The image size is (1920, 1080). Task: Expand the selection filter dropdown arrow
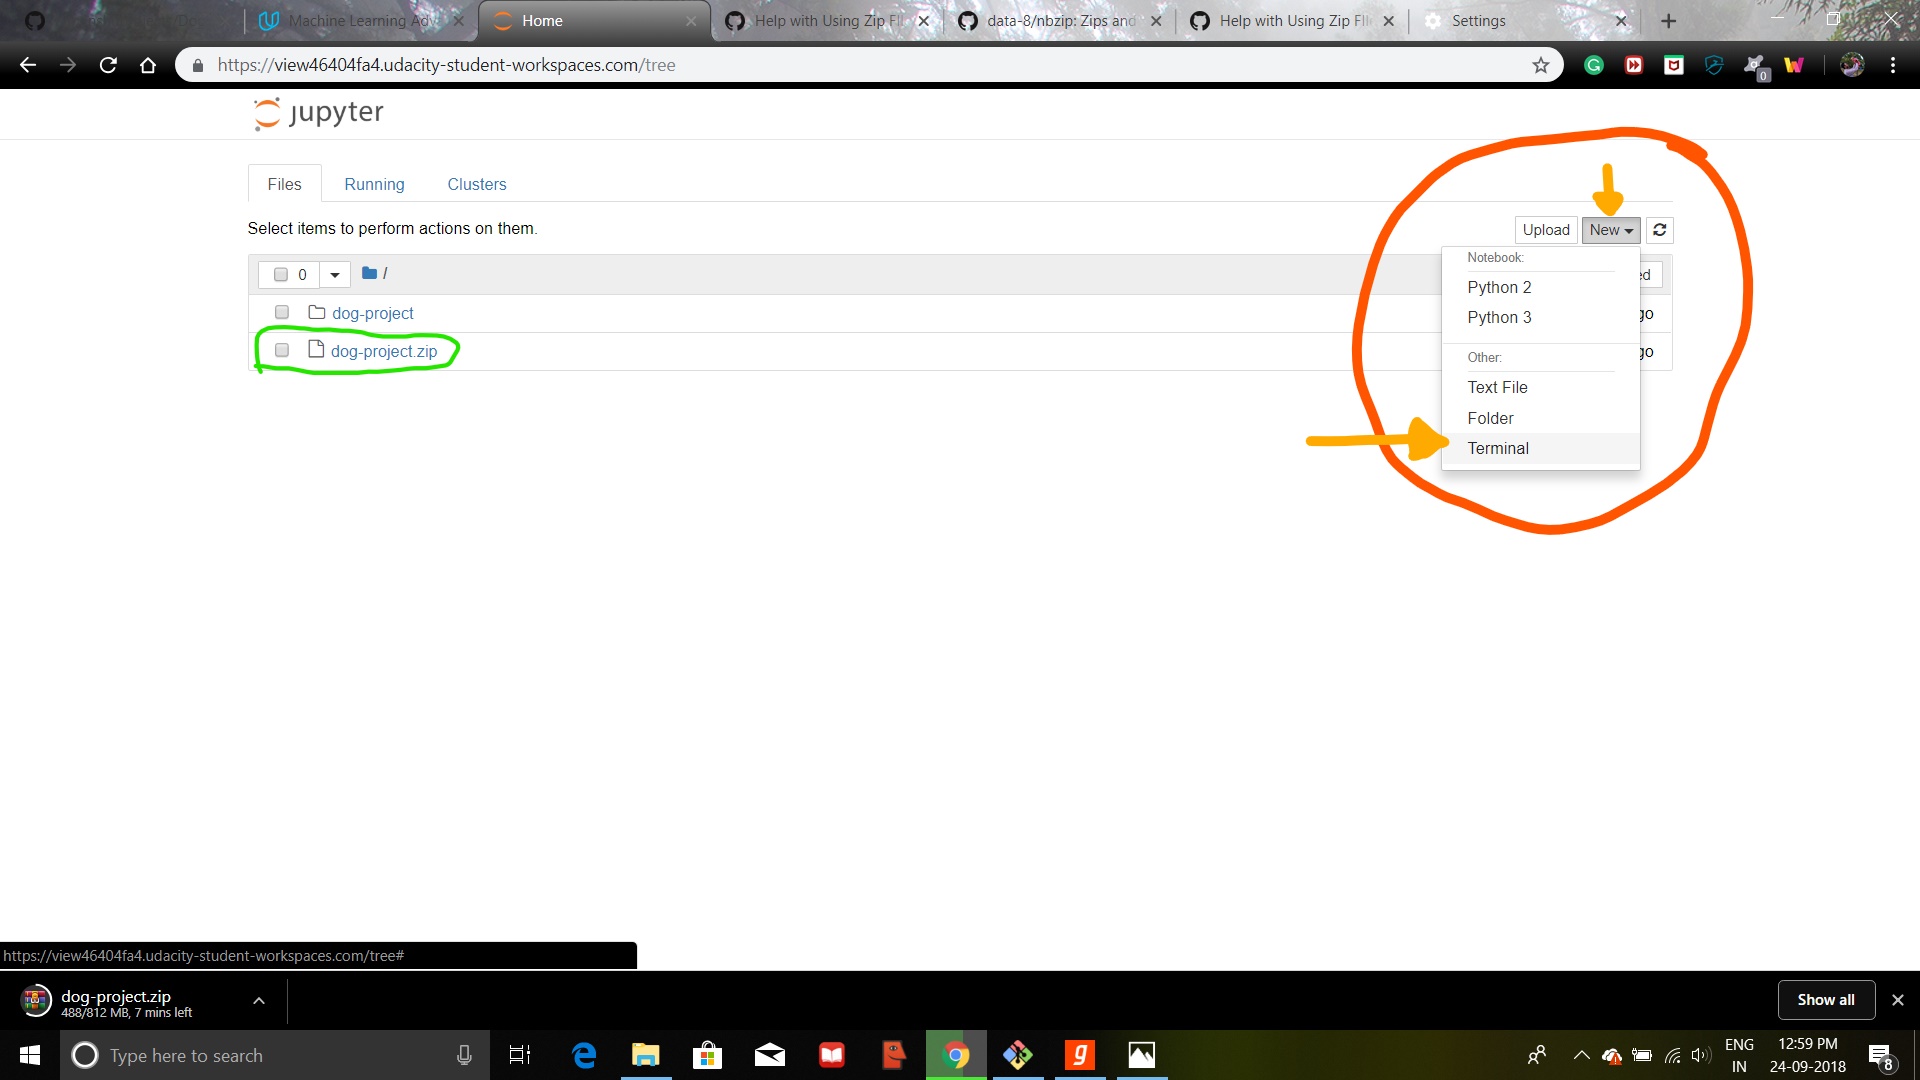[x=335, y=275]
